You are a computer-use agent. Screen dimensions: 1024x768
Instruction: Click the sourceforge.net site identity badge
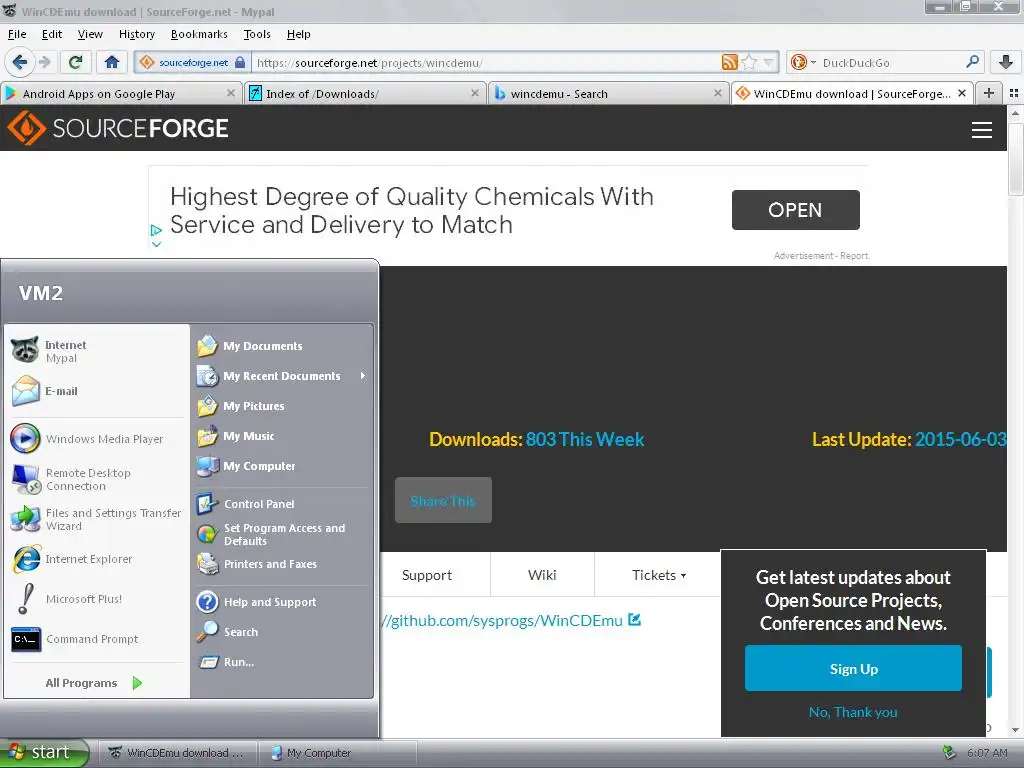point(193,63)
